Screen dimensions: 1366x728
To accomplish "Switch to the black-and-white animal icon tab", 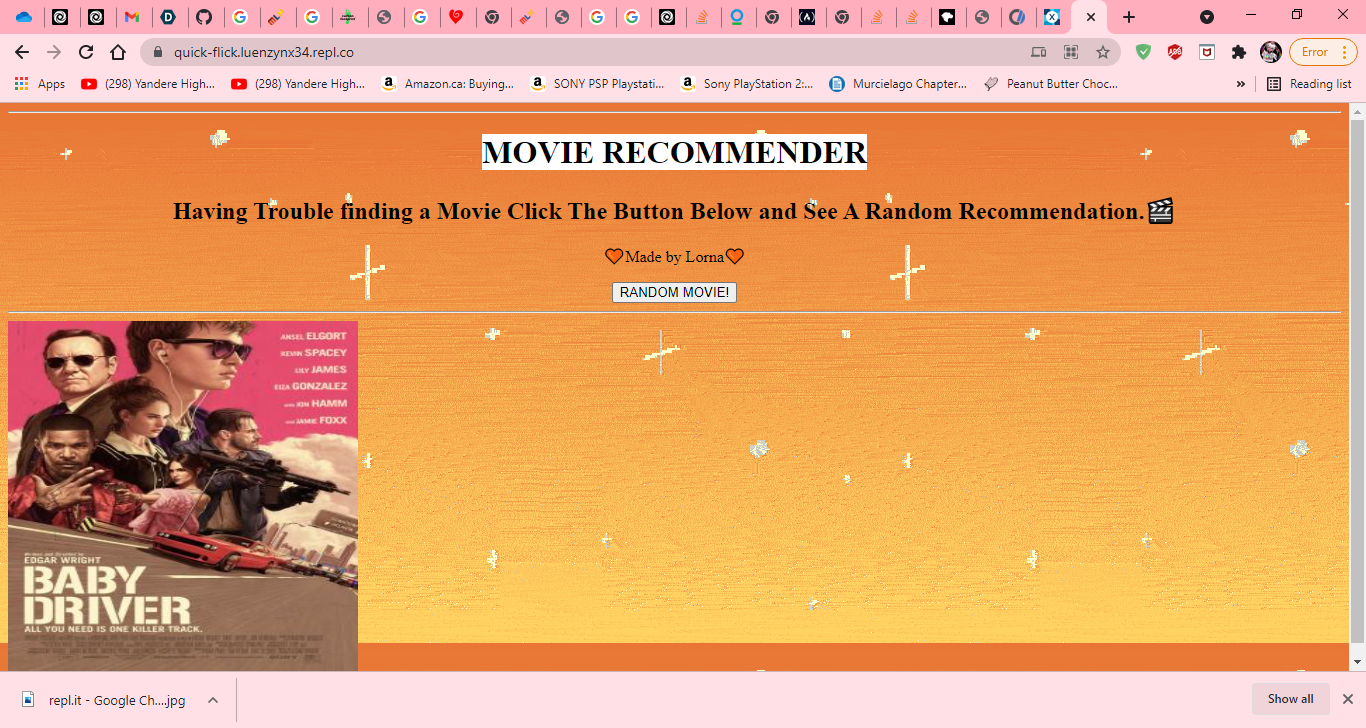I will [x=945, y=17].
